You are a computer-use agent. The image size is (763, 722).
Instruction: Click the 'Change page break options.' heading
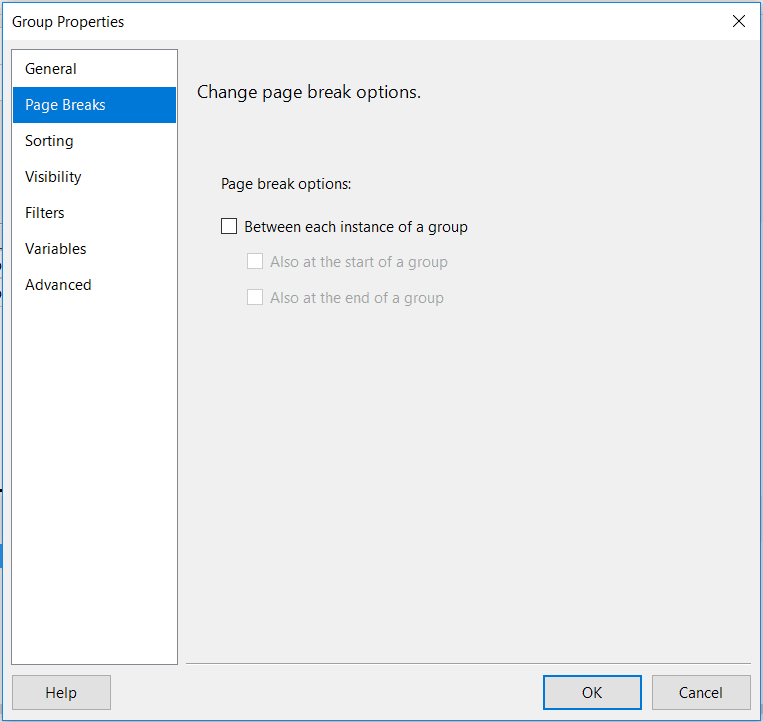pyautogui.click(x=309, y=92)
